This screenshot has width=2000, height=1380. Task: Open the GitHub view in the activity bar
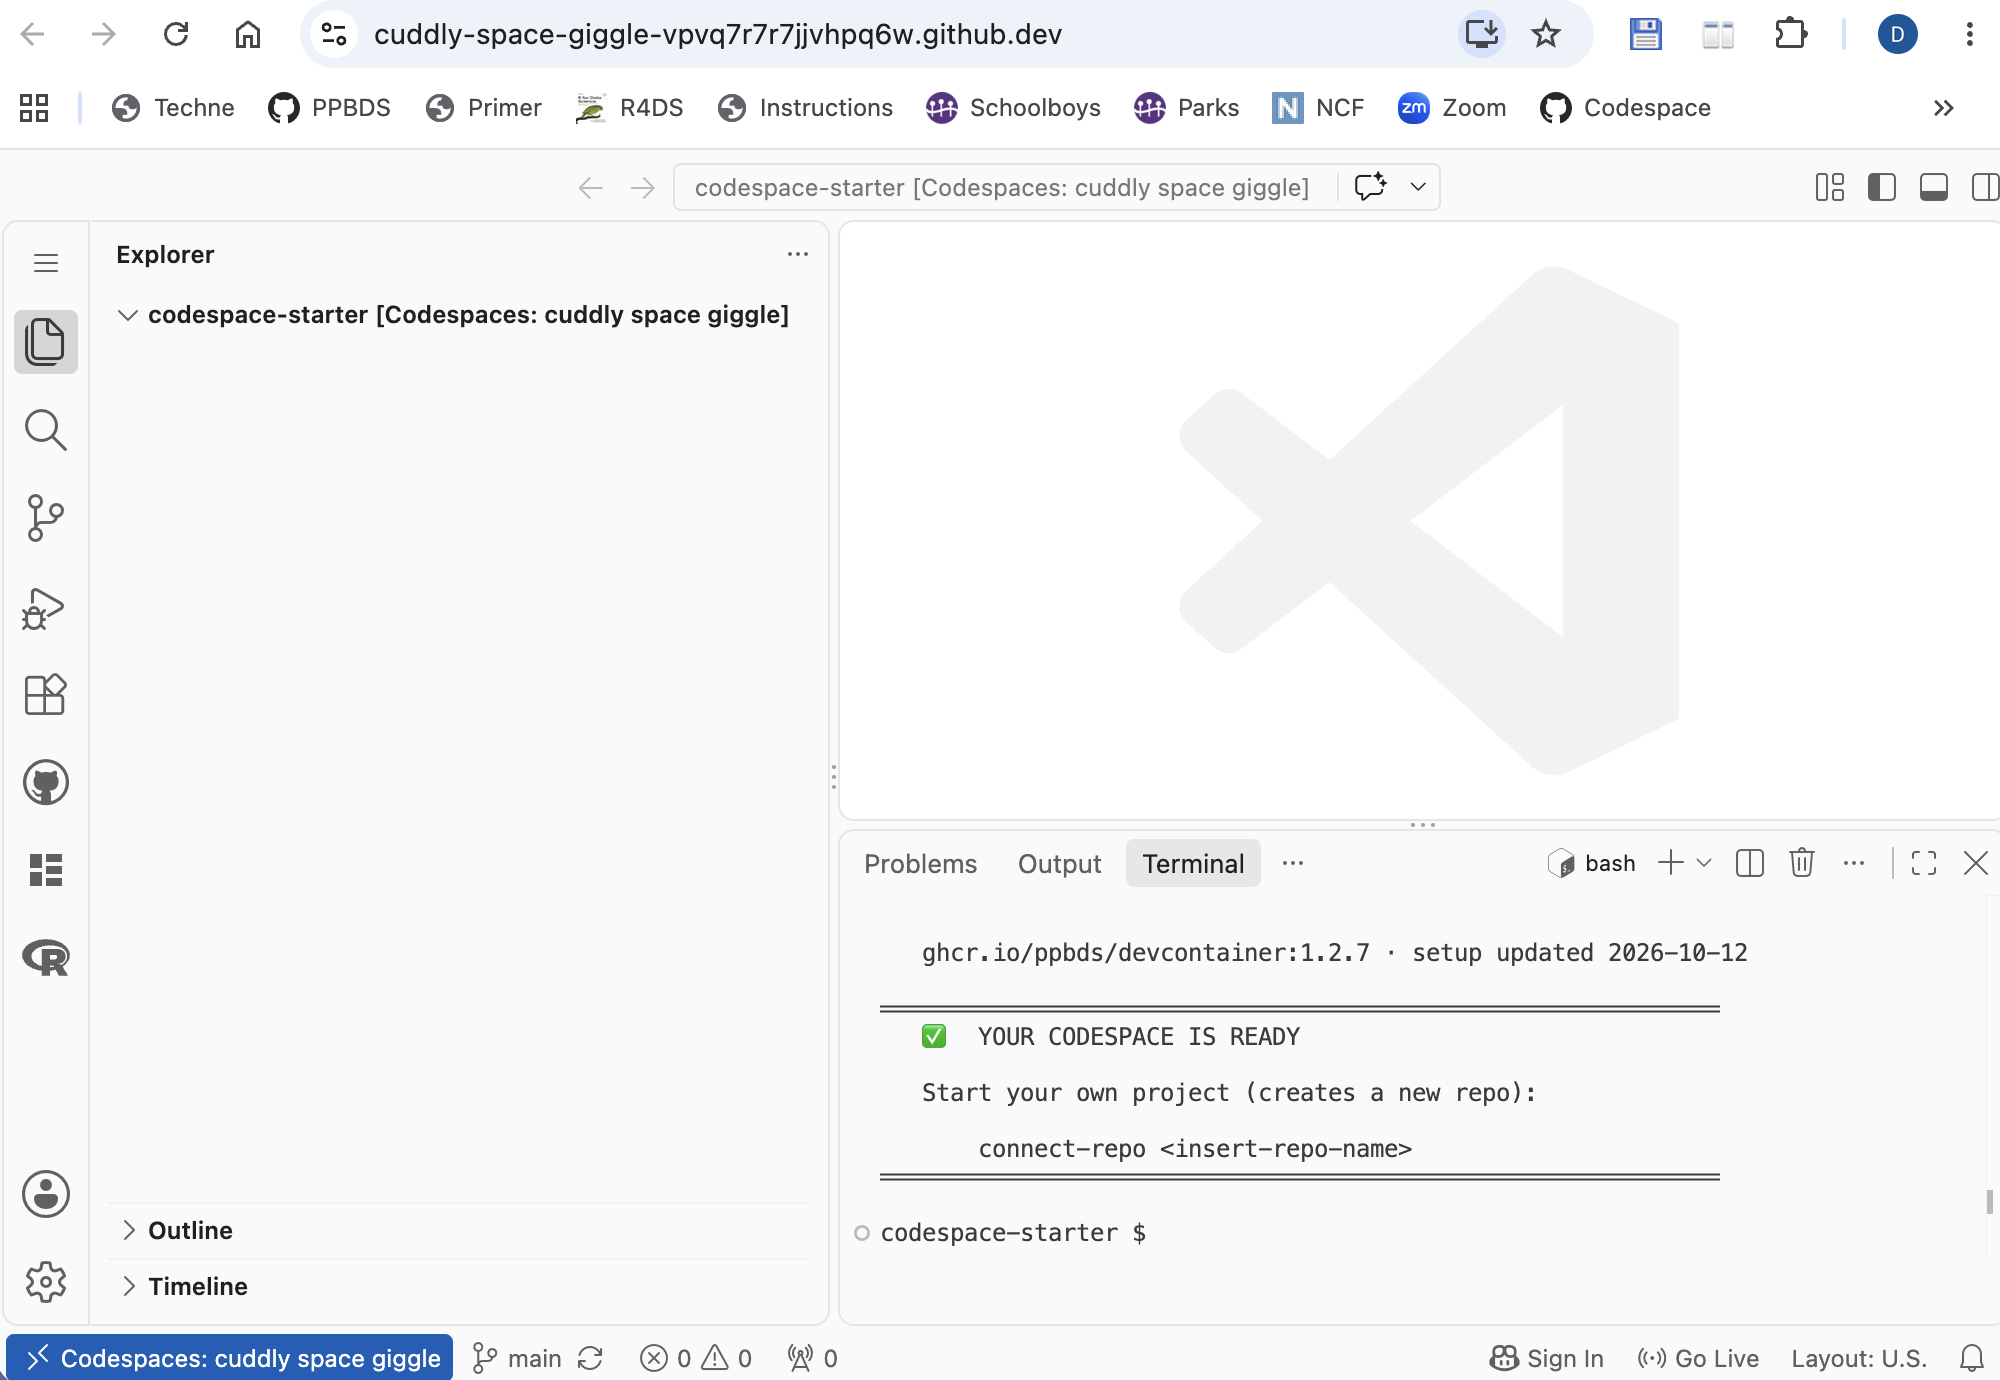point(46,782)
